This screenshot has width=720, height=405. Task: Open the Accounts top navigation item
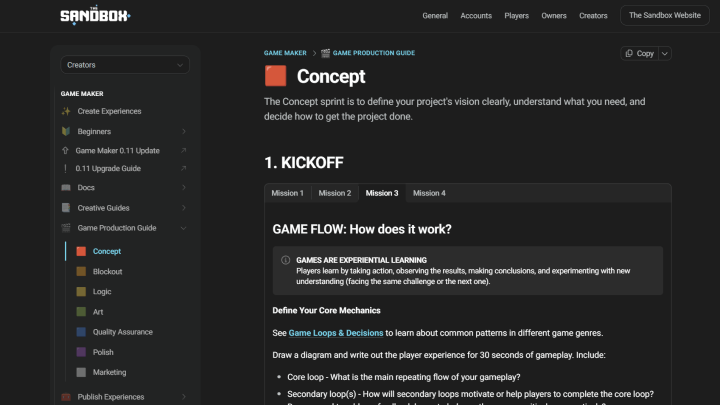pyautogui.click(x=476, y=16)
